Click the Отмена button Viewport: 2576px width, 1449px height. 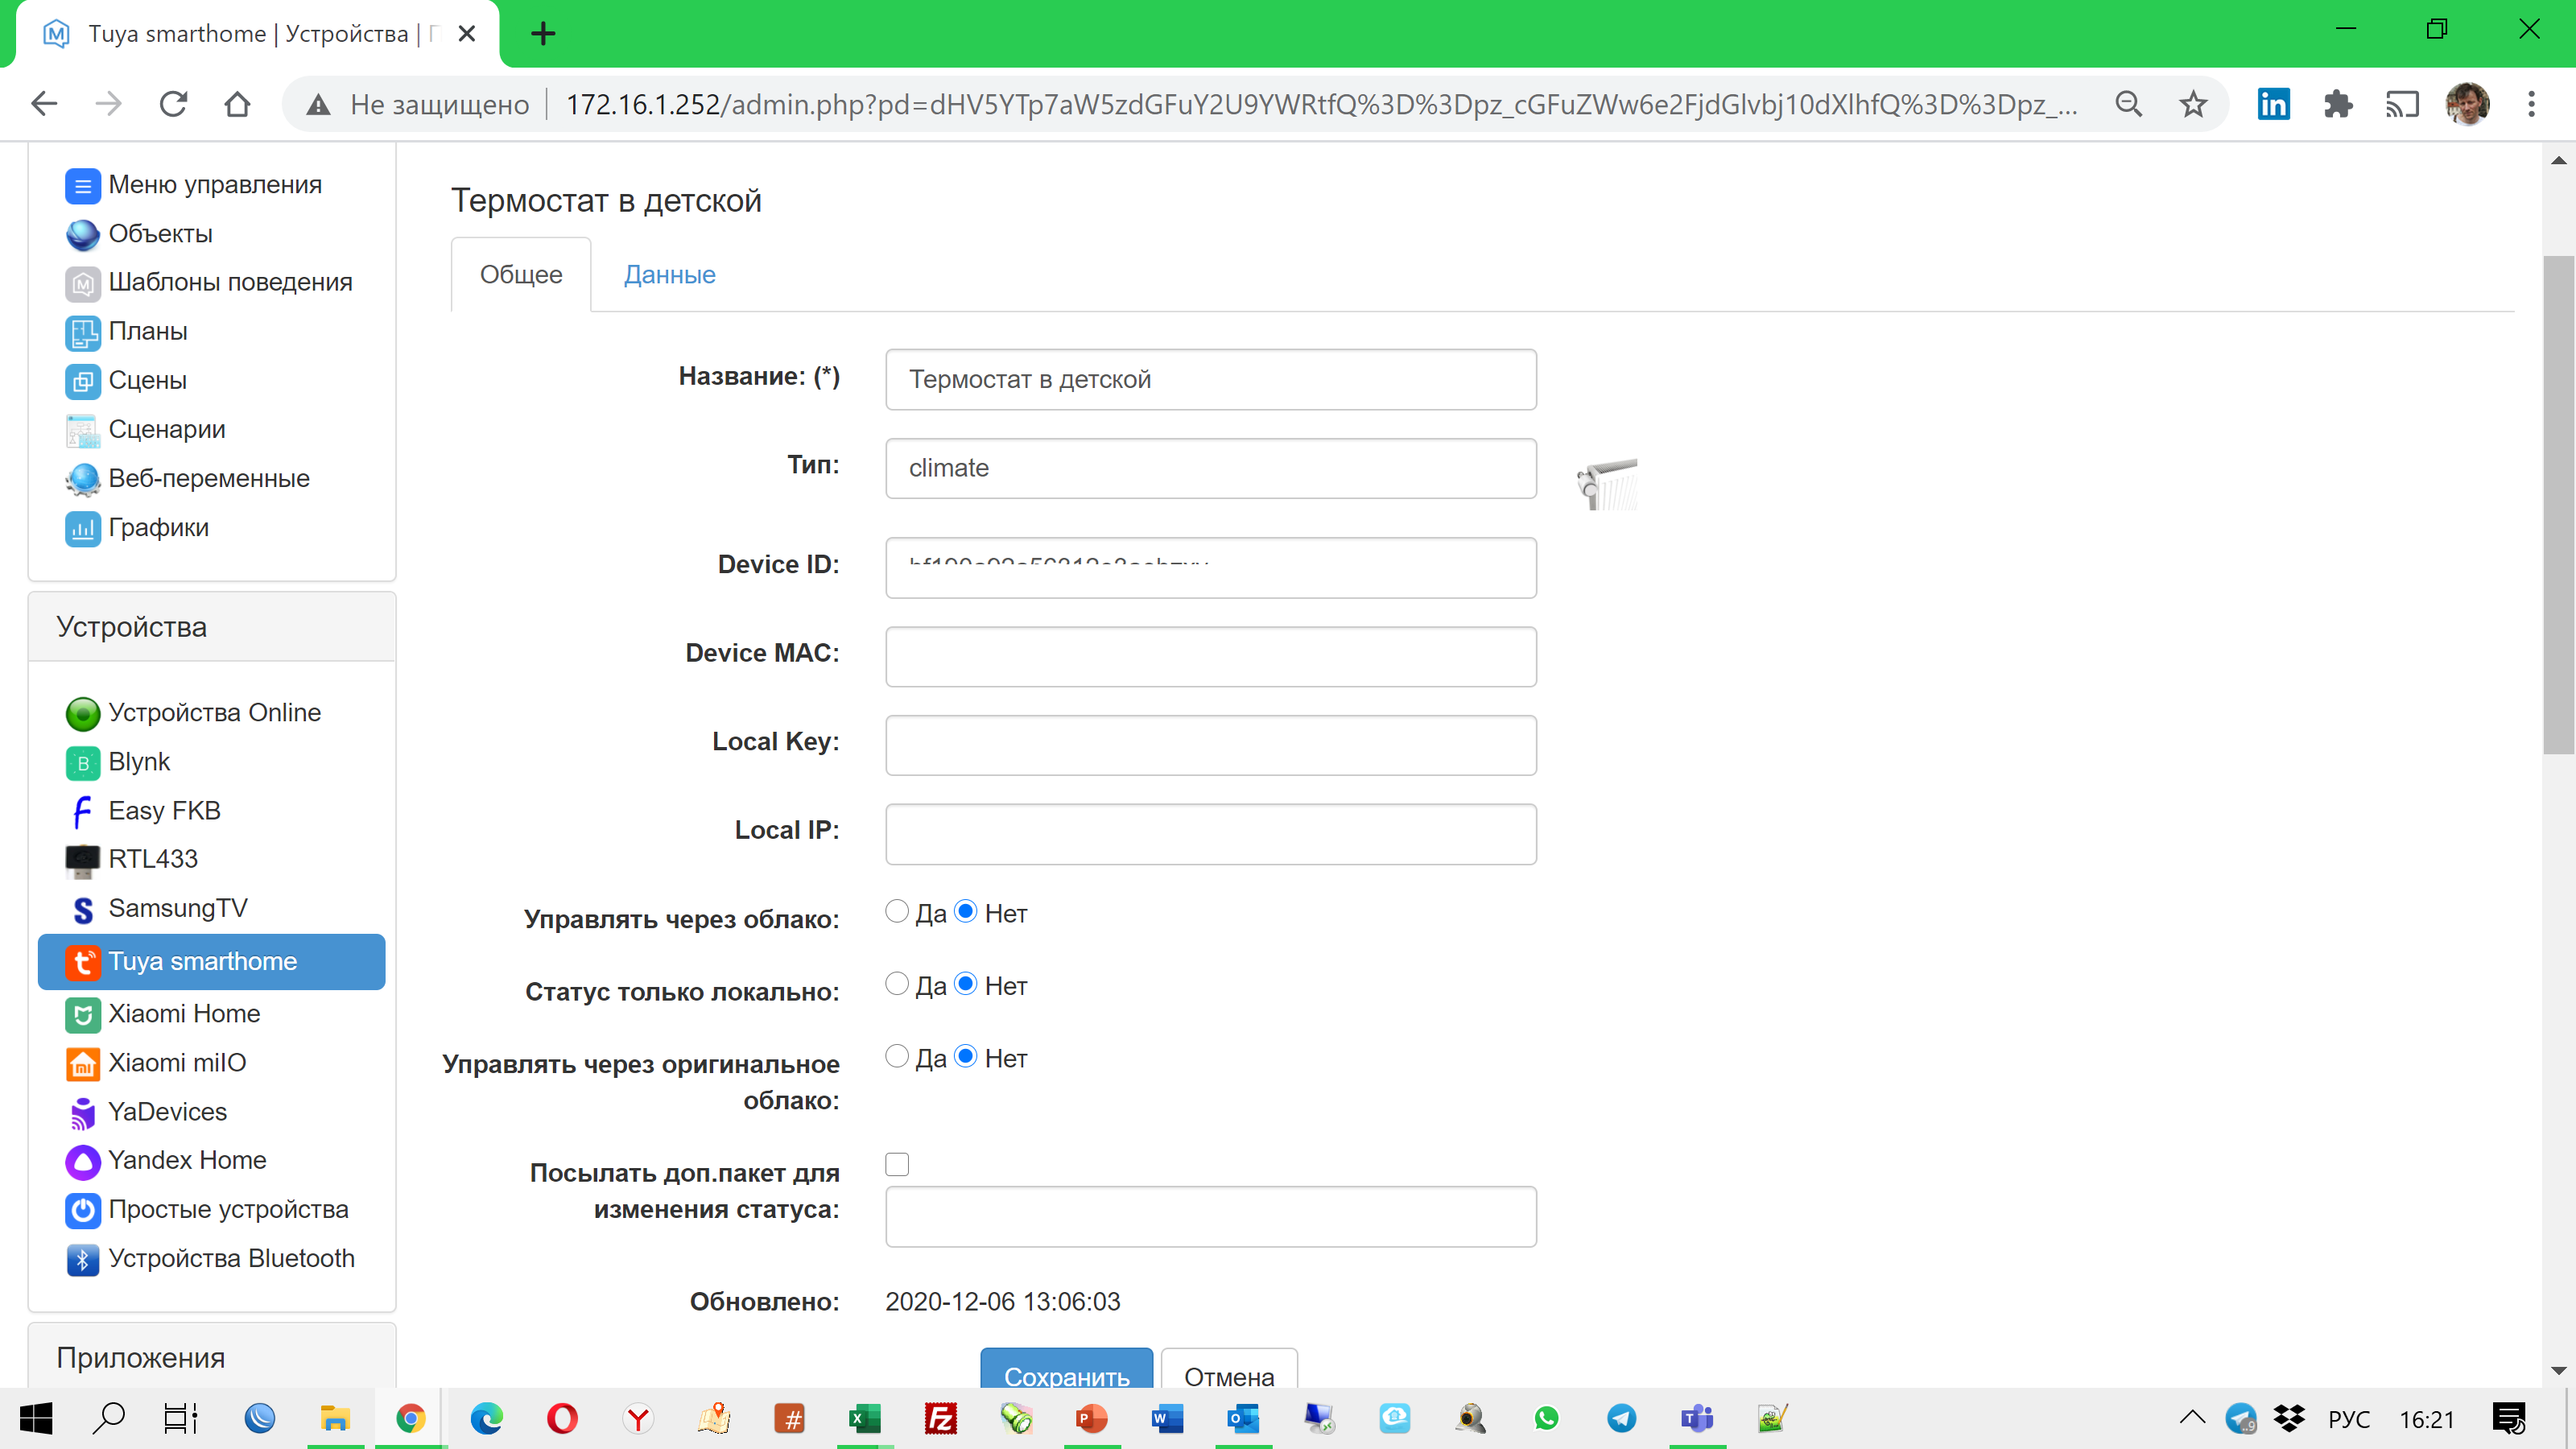tap(1230, 1376)
